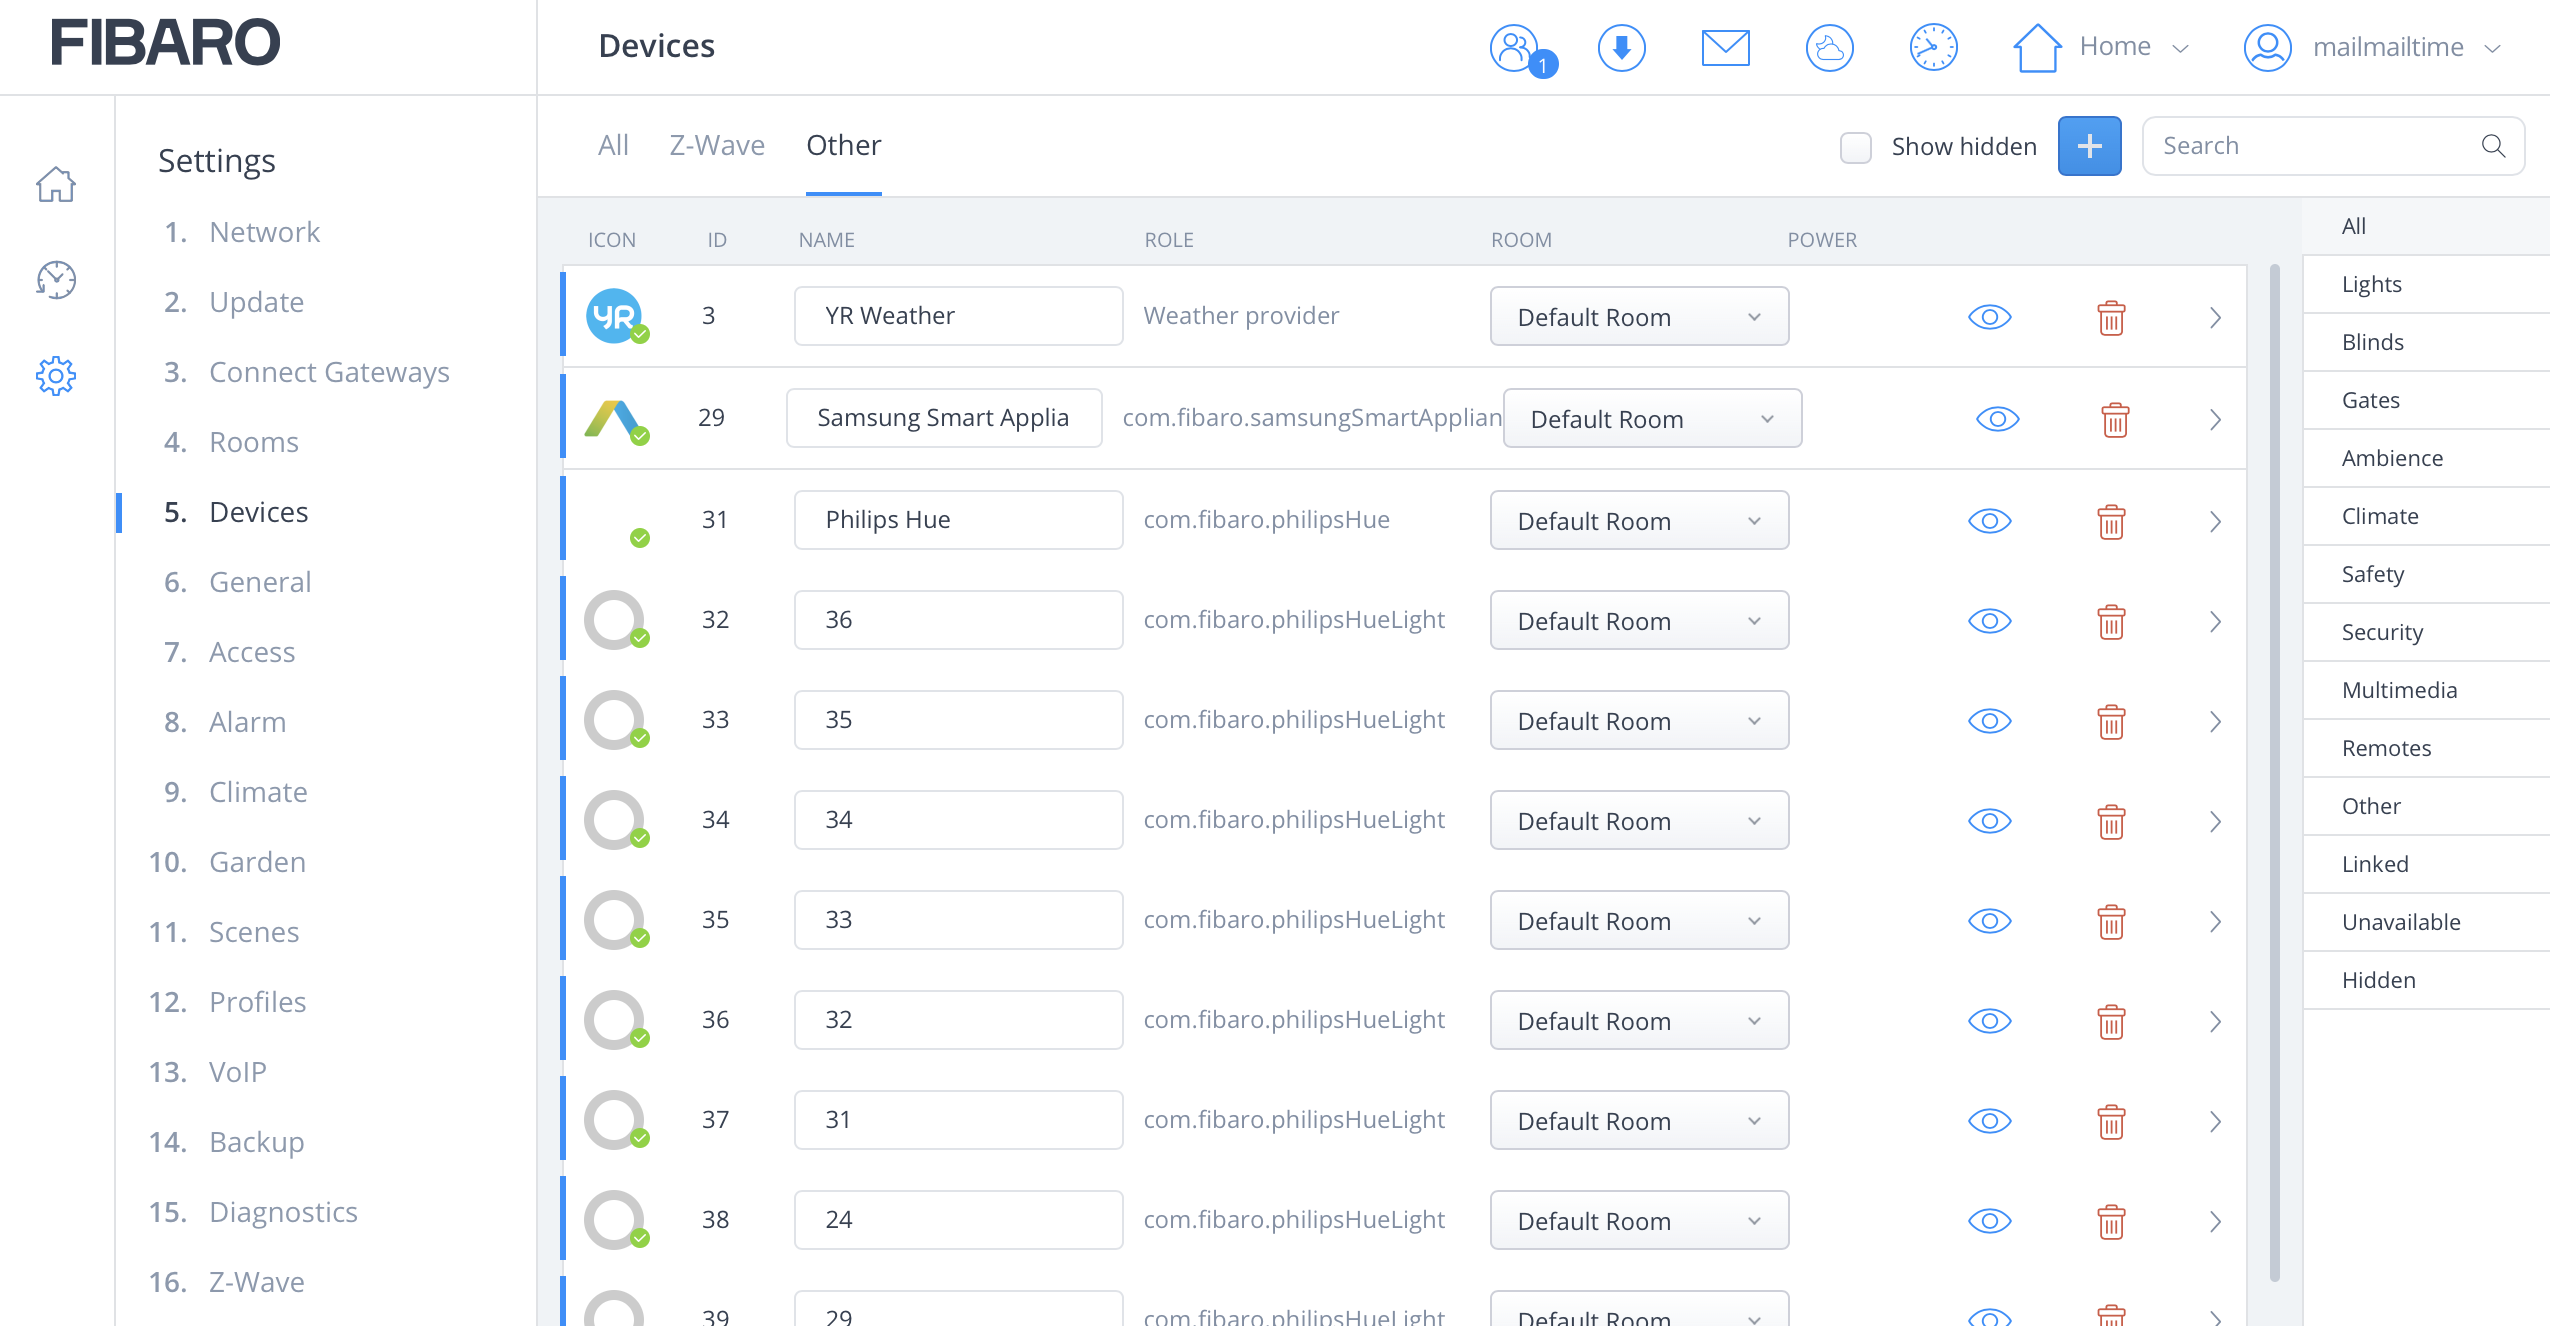The width and height of the screenshot is (2550, 1326).
Task: Click the device list vertical scrollbar
Action: [2275, 772]
